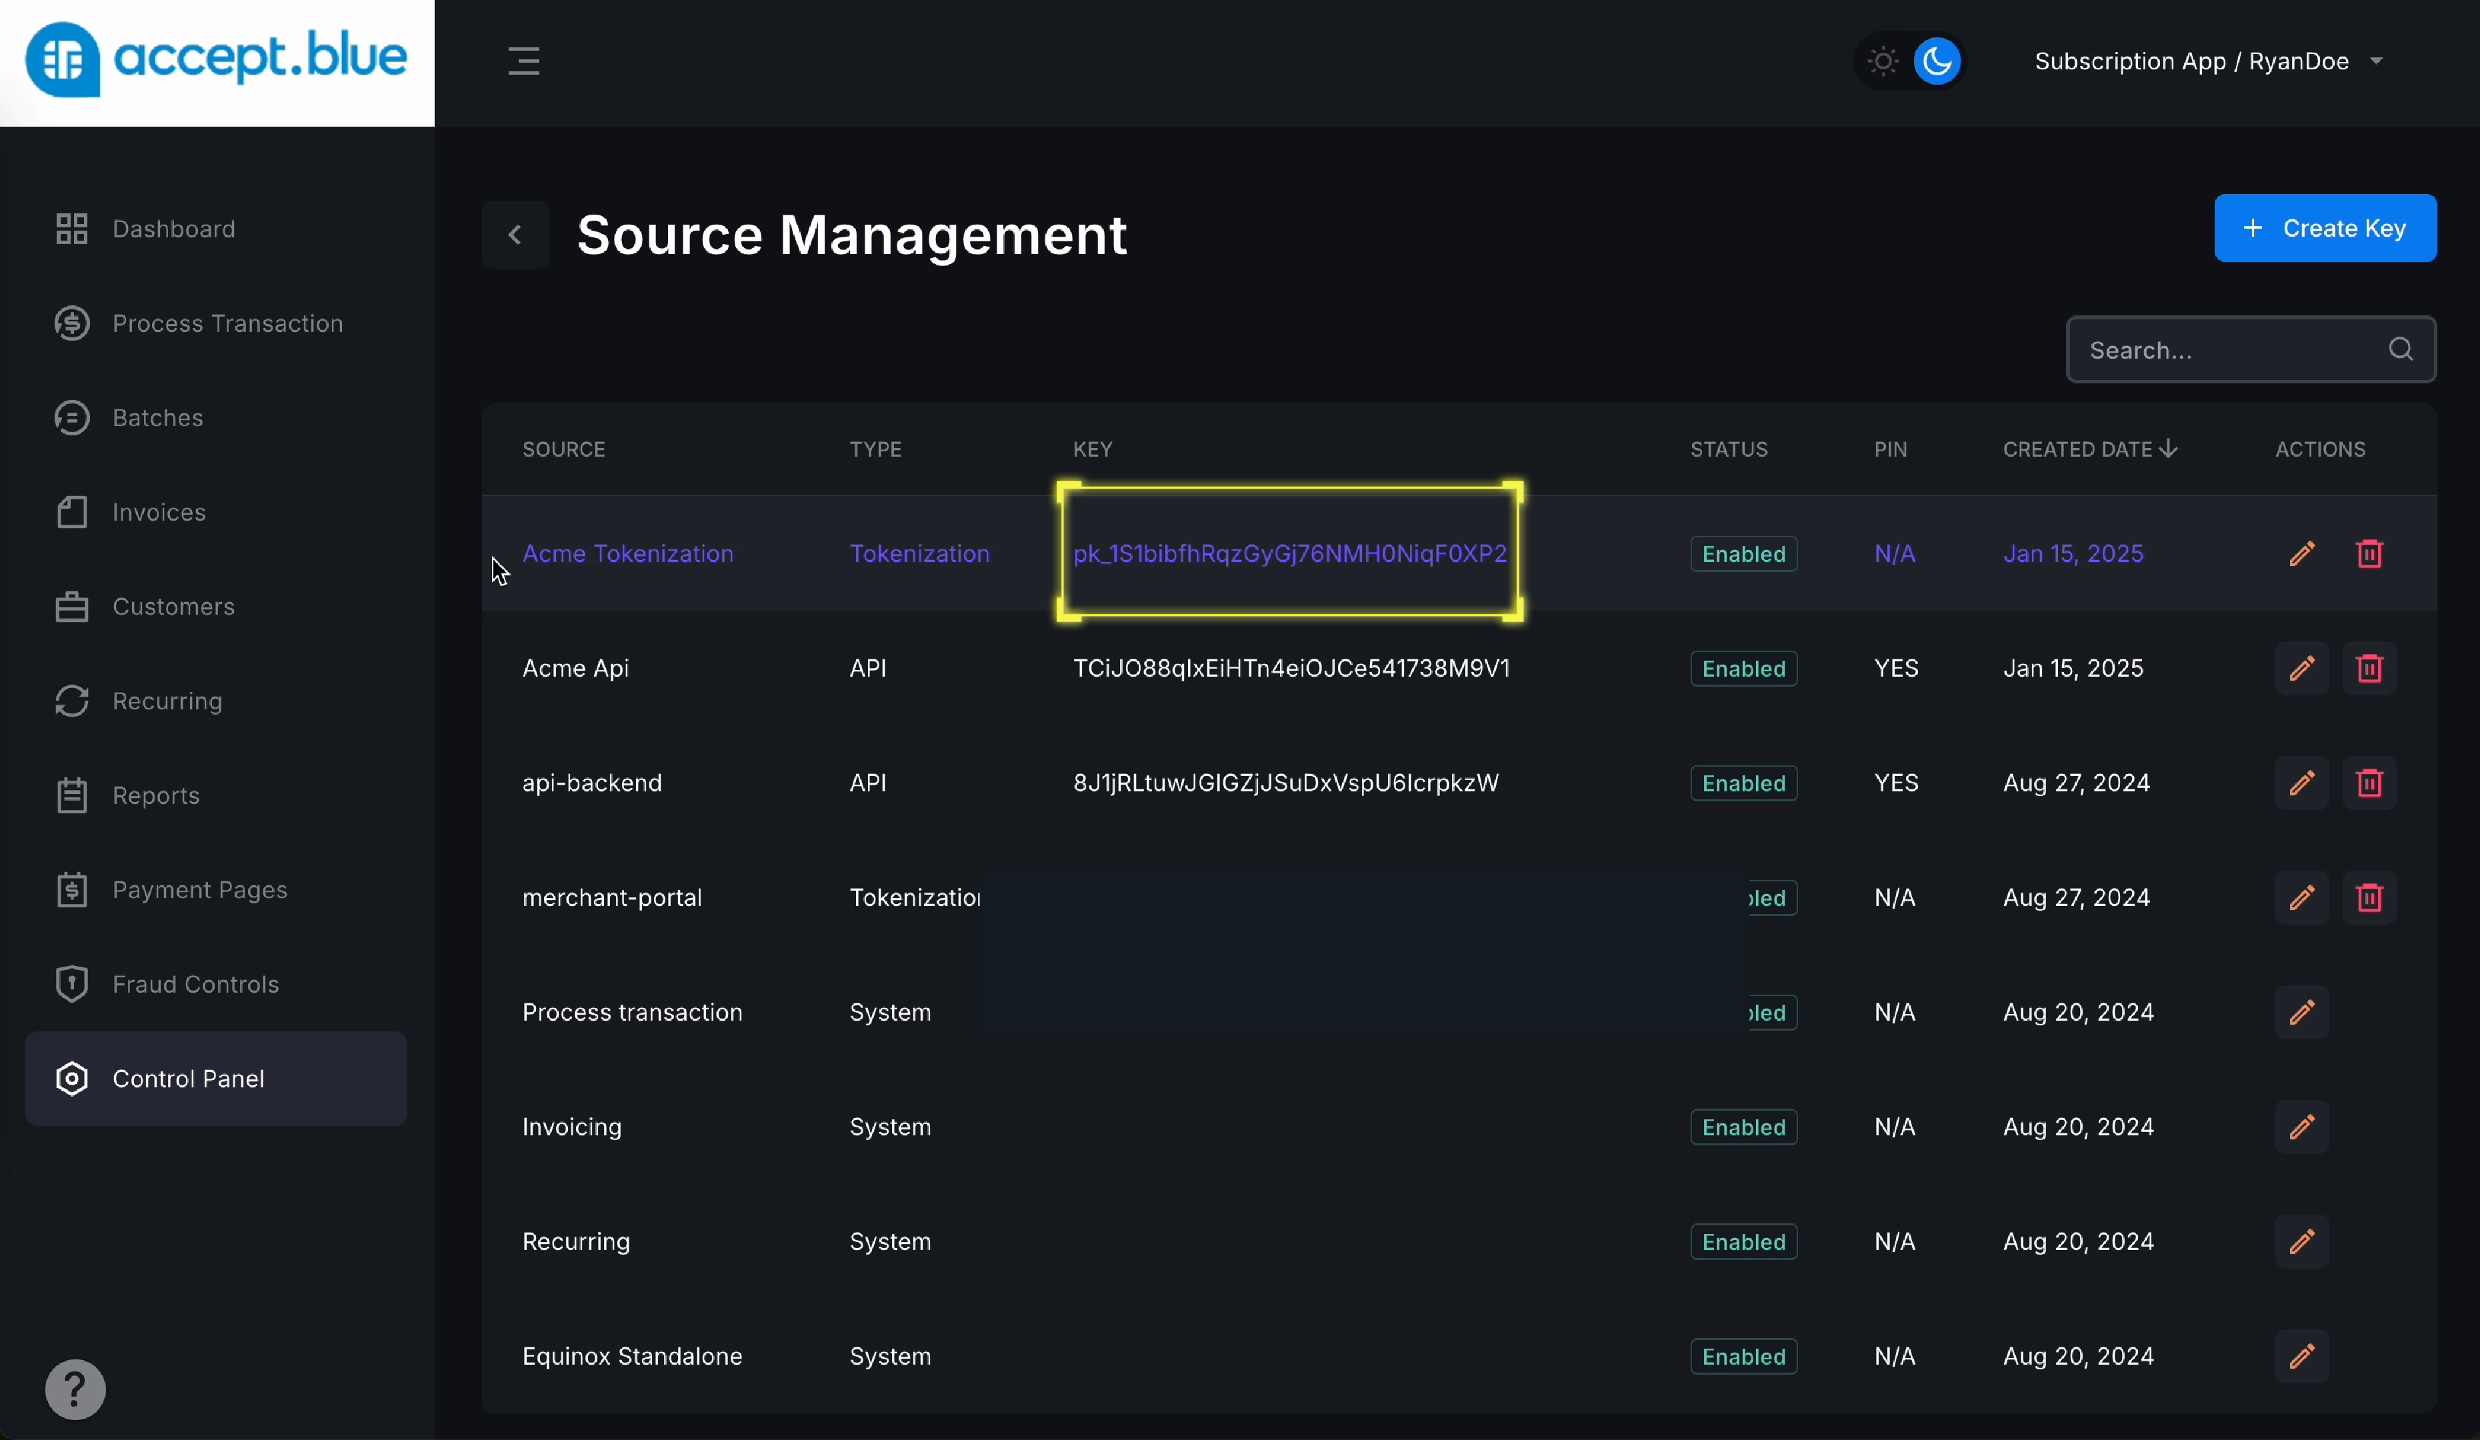Open help via the question mark icon
2480x1440 pixels.
tap(75, 1389)
